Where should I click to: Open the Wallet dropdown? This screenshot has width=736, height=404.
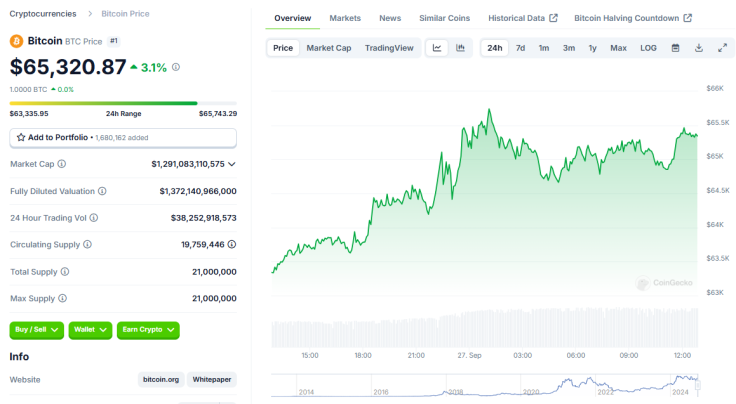(x=90, y=330)
